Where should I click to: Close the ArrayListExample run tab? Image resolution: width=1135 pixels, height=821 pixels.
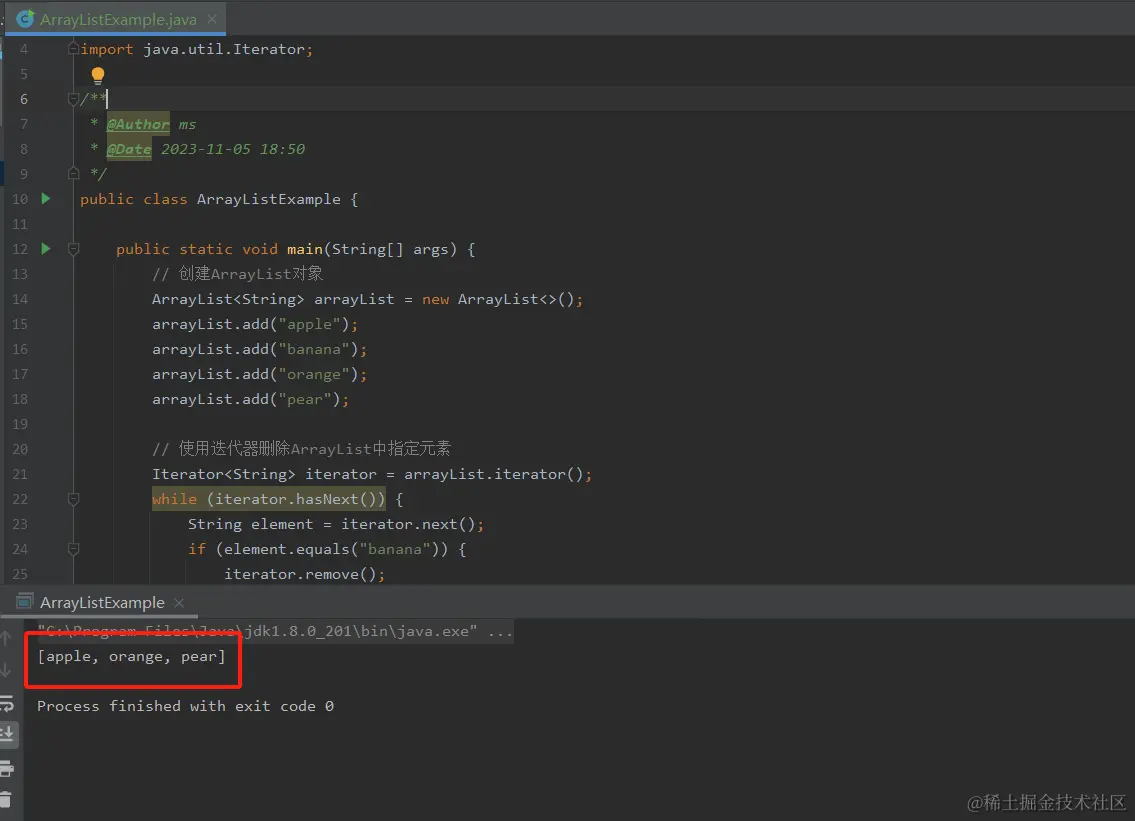179,602
